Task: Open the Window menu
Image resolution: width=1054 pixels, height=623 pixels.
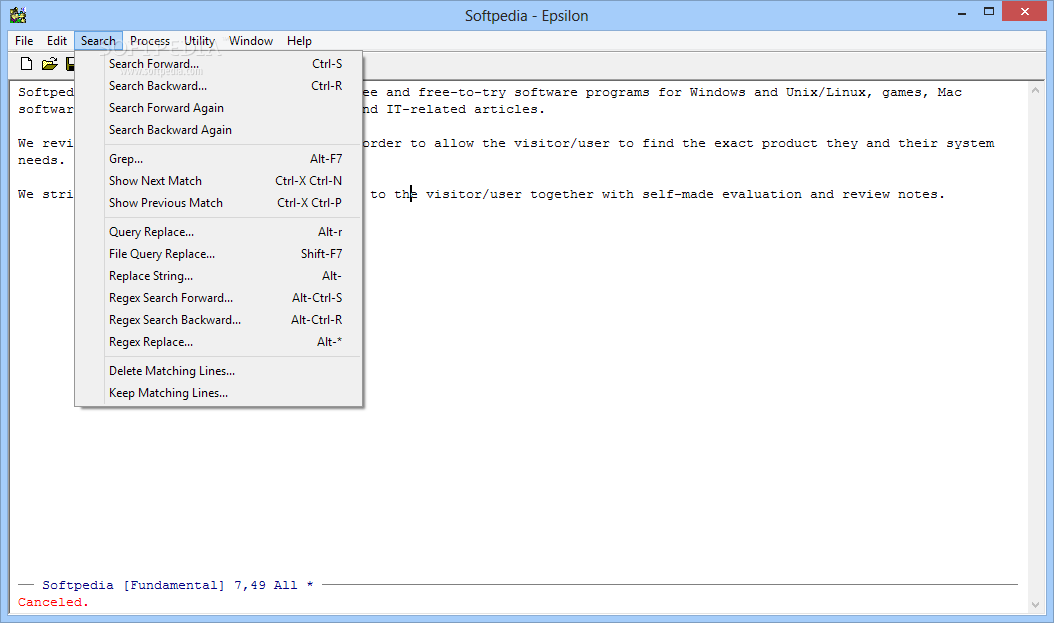Action: click(x=251, y=41)
